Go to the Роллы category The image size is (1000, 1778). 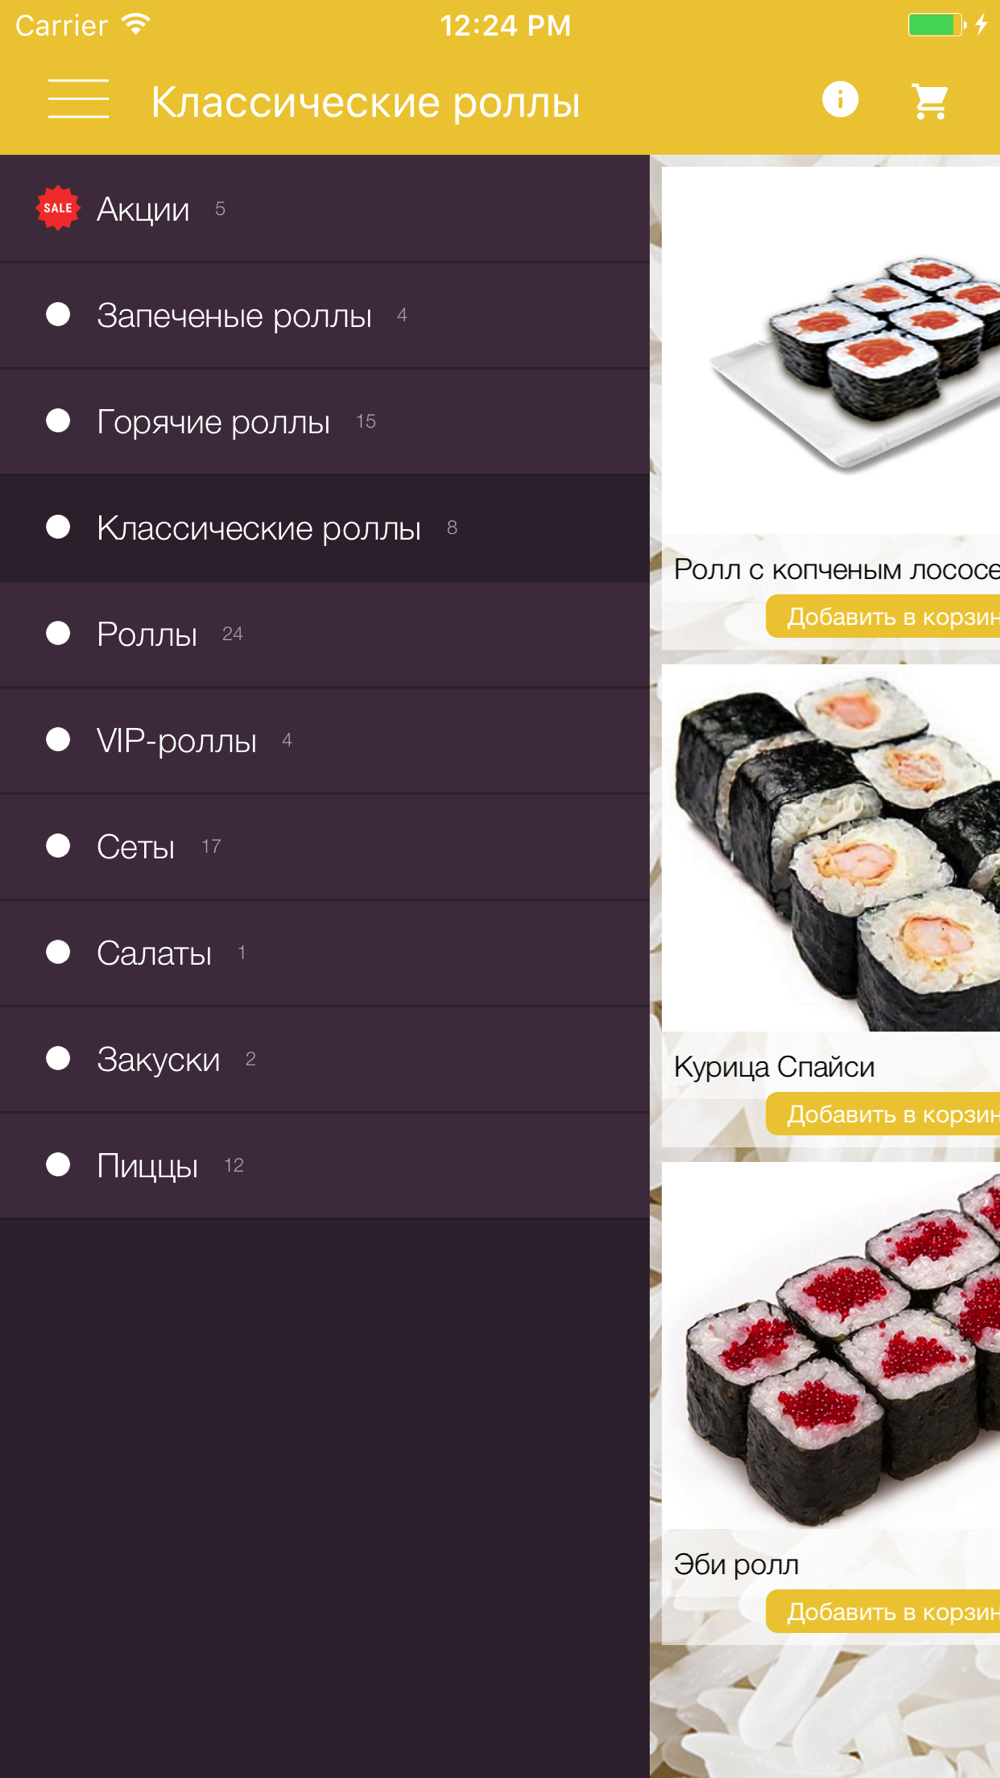click(325, 634)
